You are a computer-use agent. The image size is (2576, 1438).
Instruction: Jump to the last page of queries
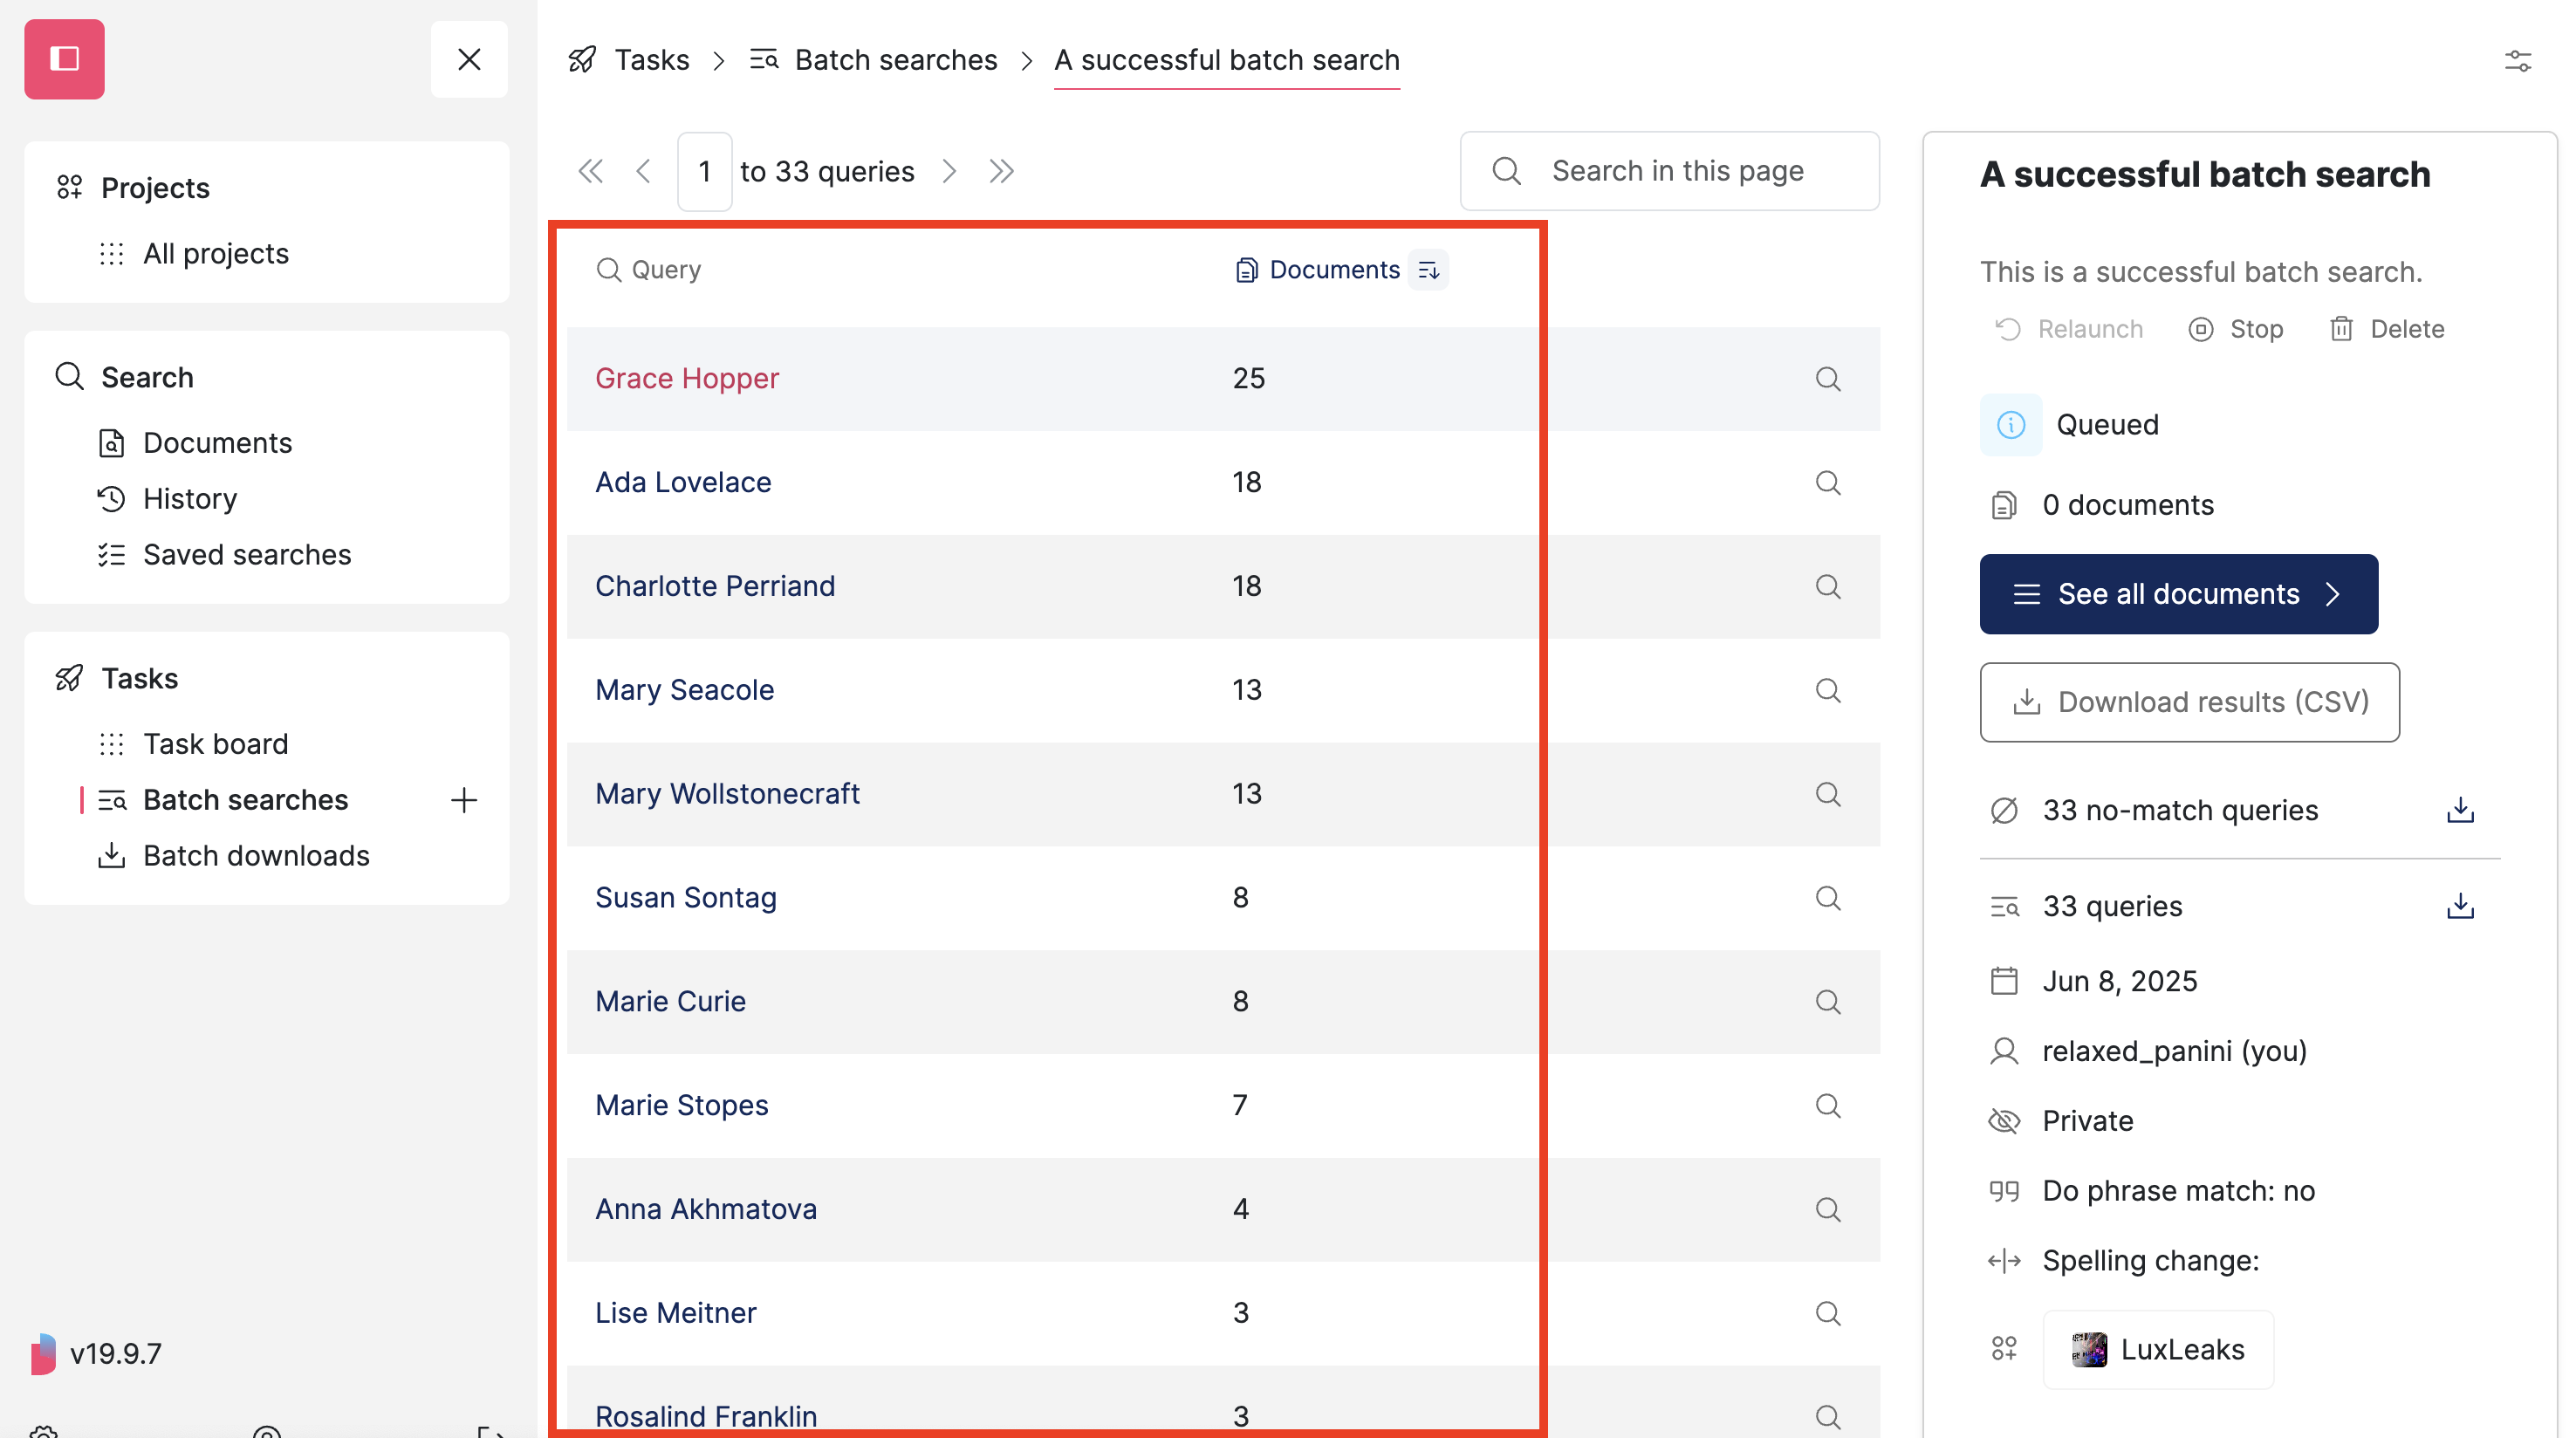[x=1001, y=171]
